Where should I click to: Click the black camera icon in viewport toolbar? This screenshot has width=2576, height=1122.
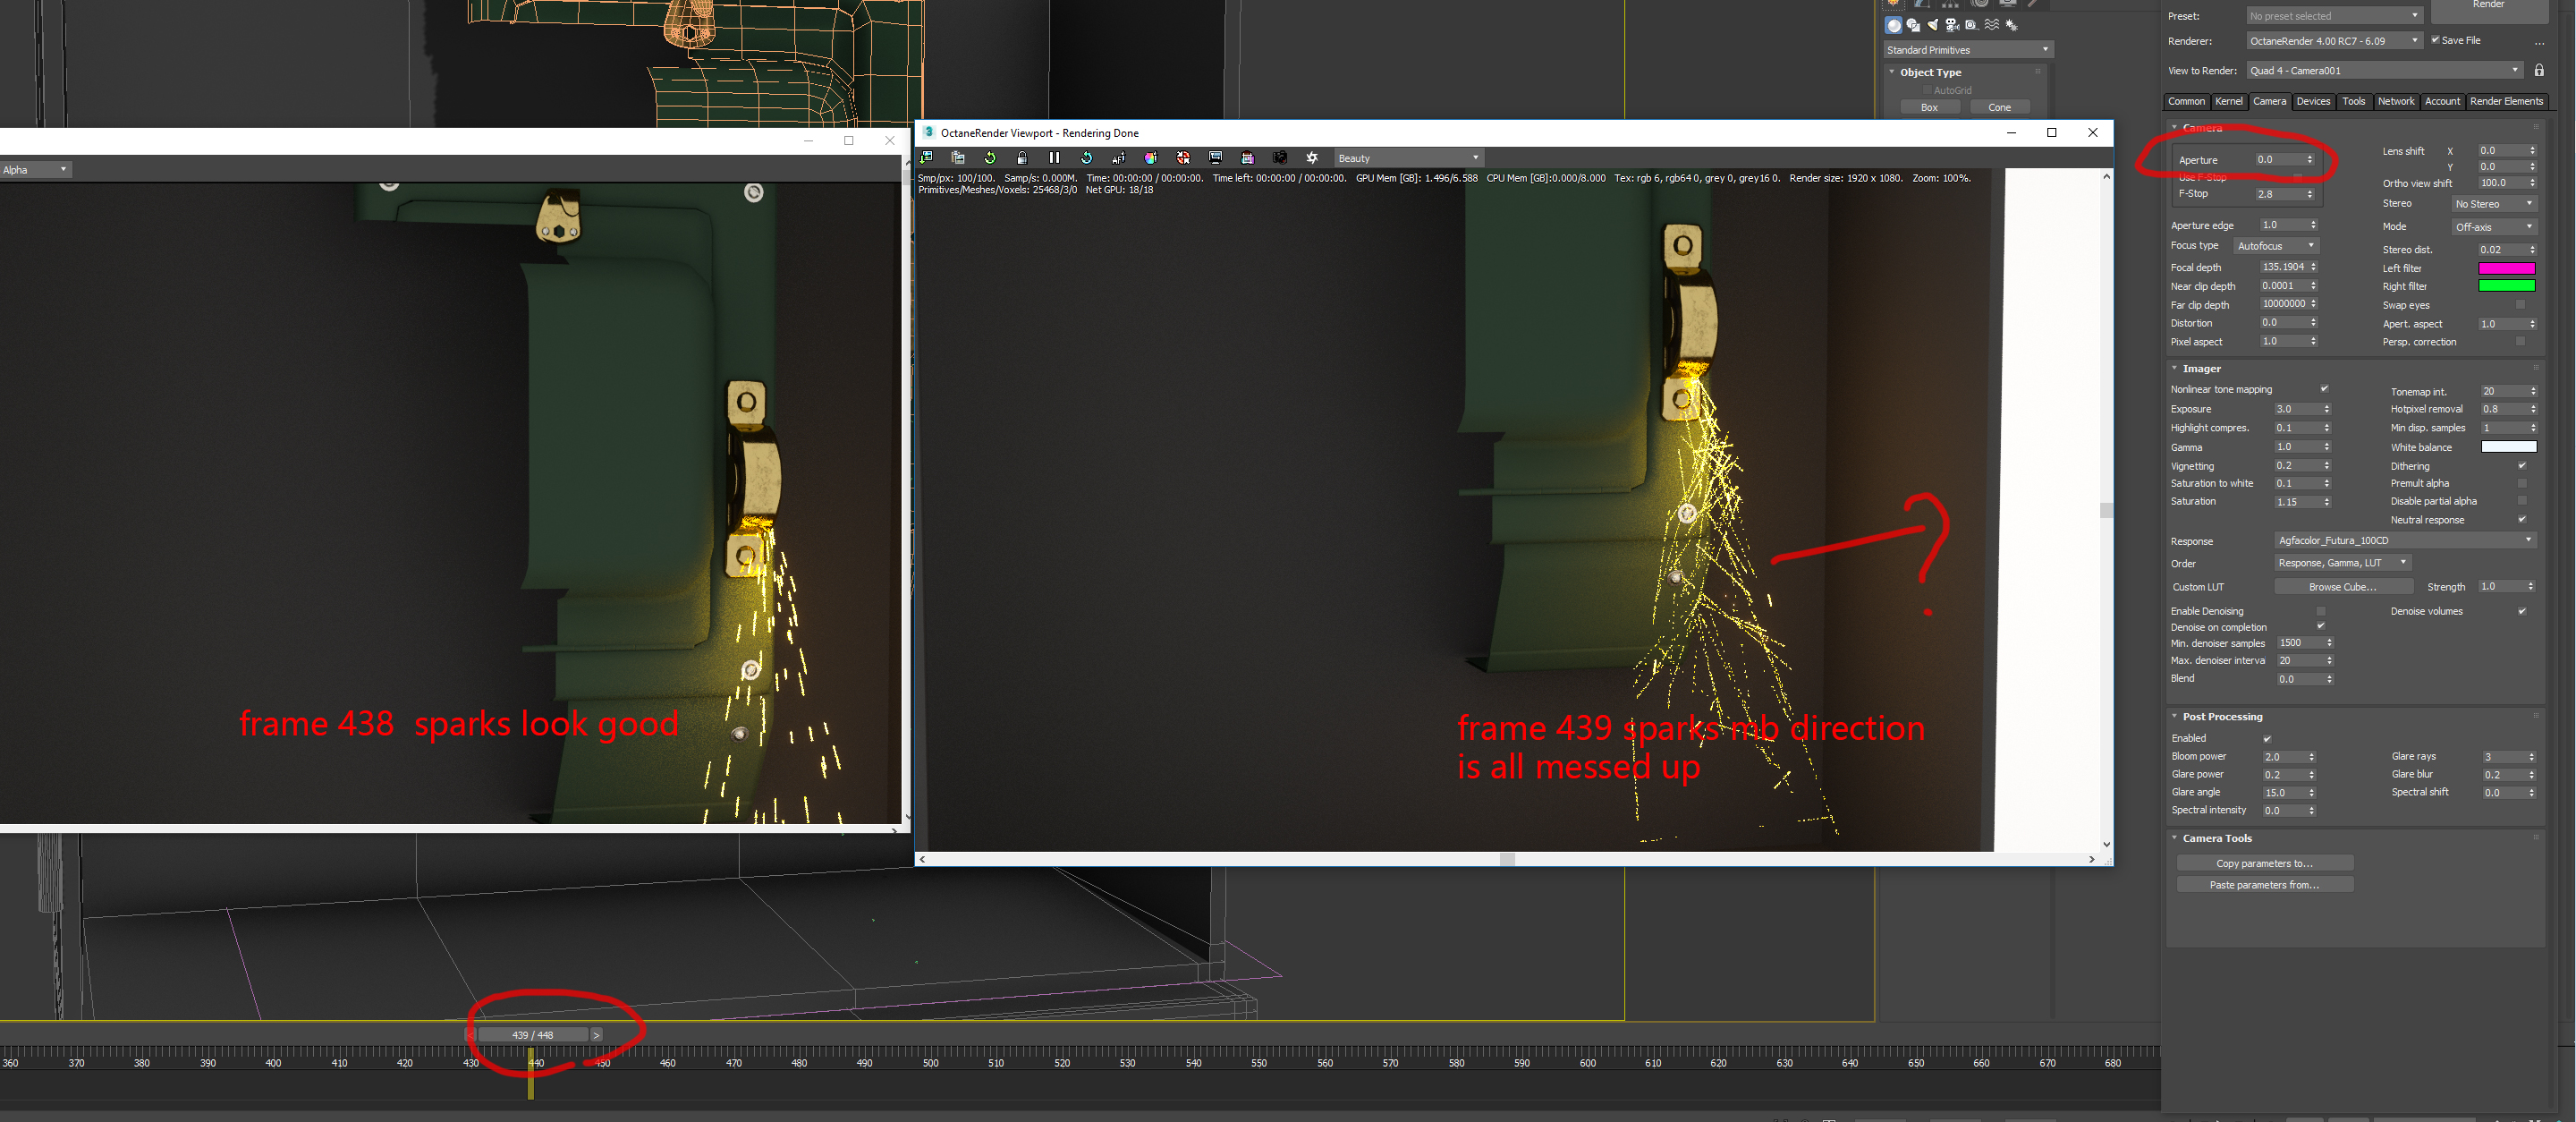click(x=1280, y=158)
